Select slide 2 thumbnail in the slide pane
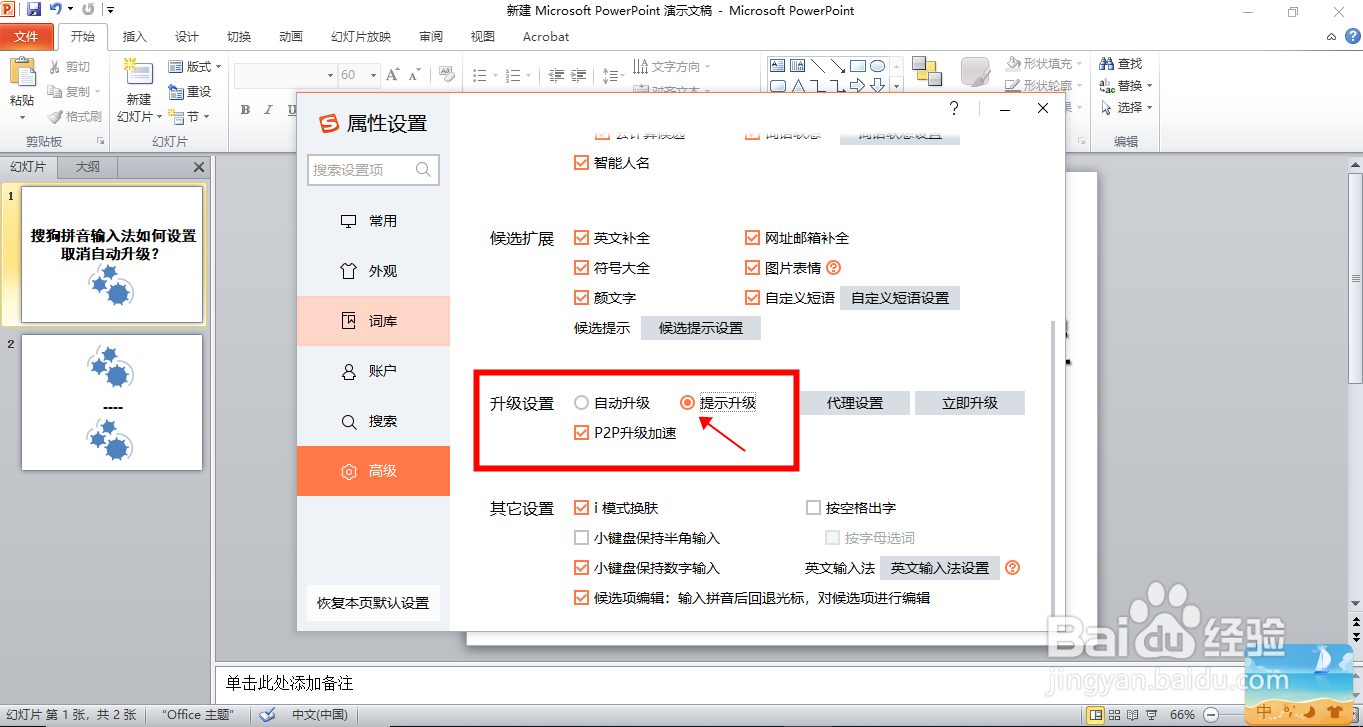This screenshot has width=1363, height=727. (112, 402)
